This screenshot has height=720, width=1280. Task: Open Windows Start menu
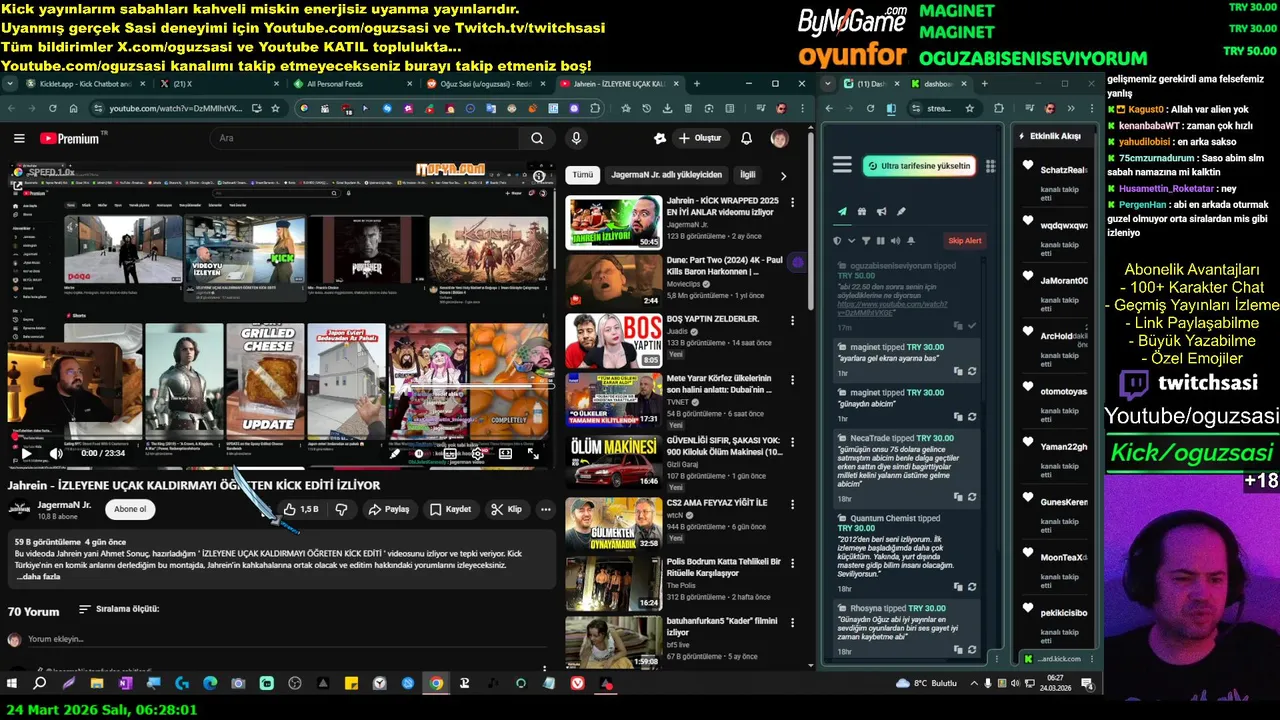pos(12,684)
